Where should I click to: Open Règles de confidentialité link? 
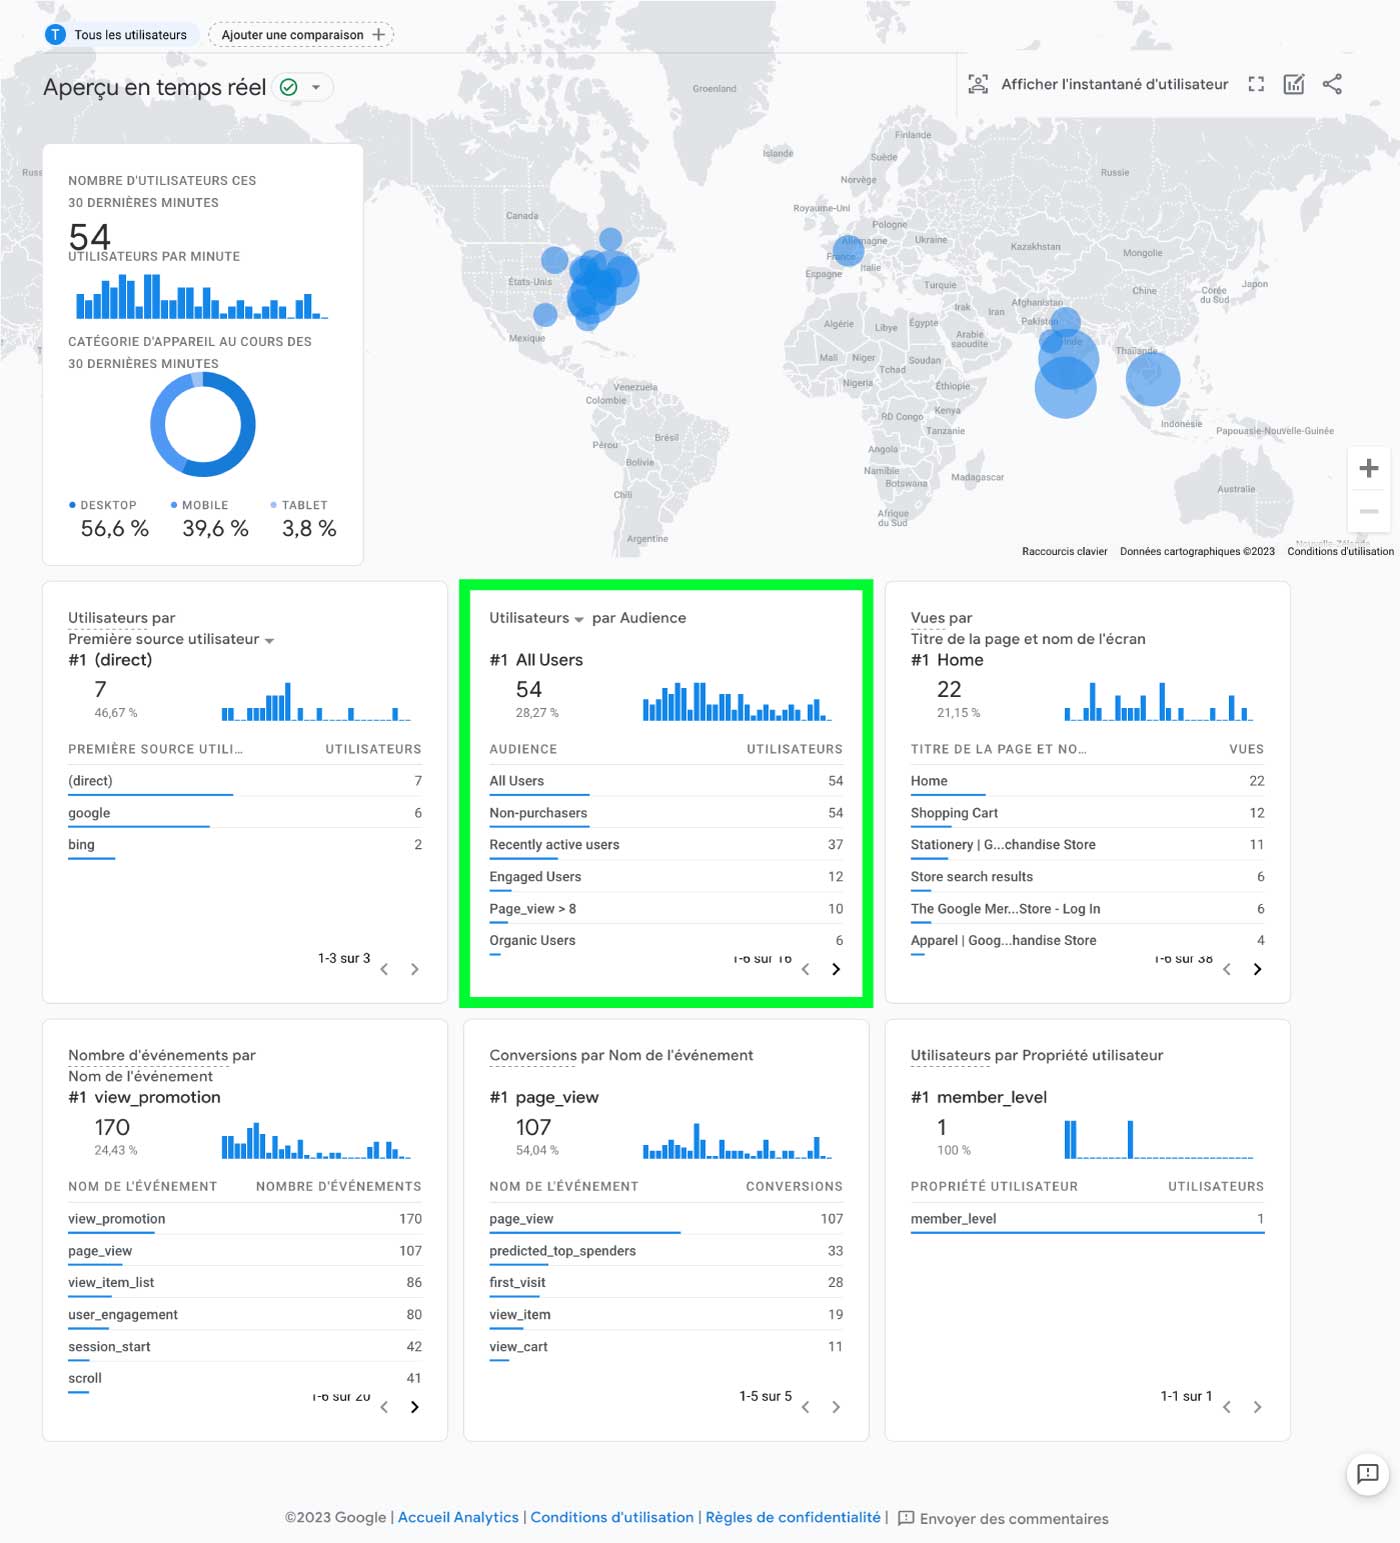point(793,1517)
